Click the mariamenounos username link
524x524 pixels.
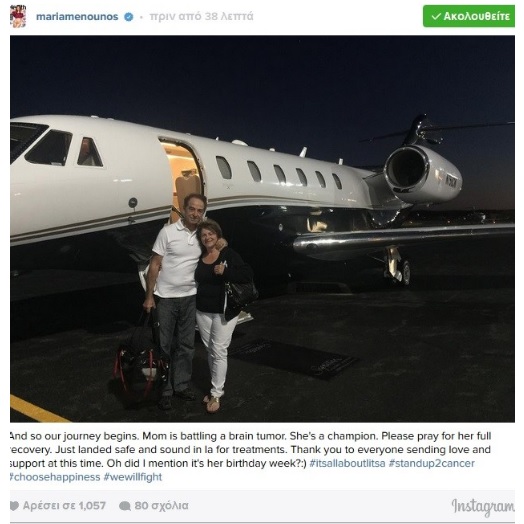77,16
